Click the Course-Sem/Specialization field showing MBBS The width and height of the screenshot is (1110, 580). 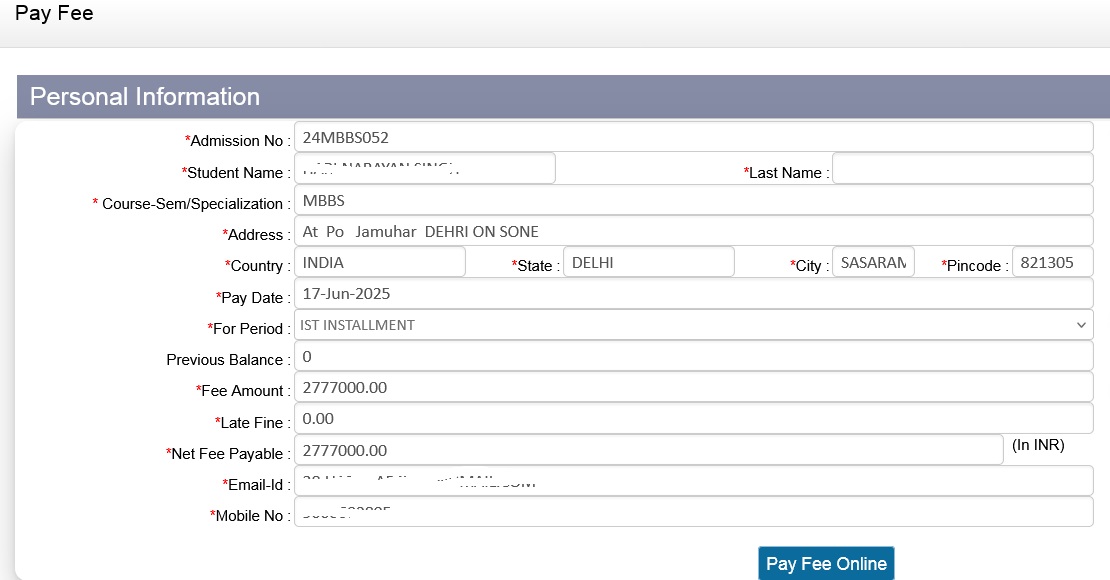[693, 201]
